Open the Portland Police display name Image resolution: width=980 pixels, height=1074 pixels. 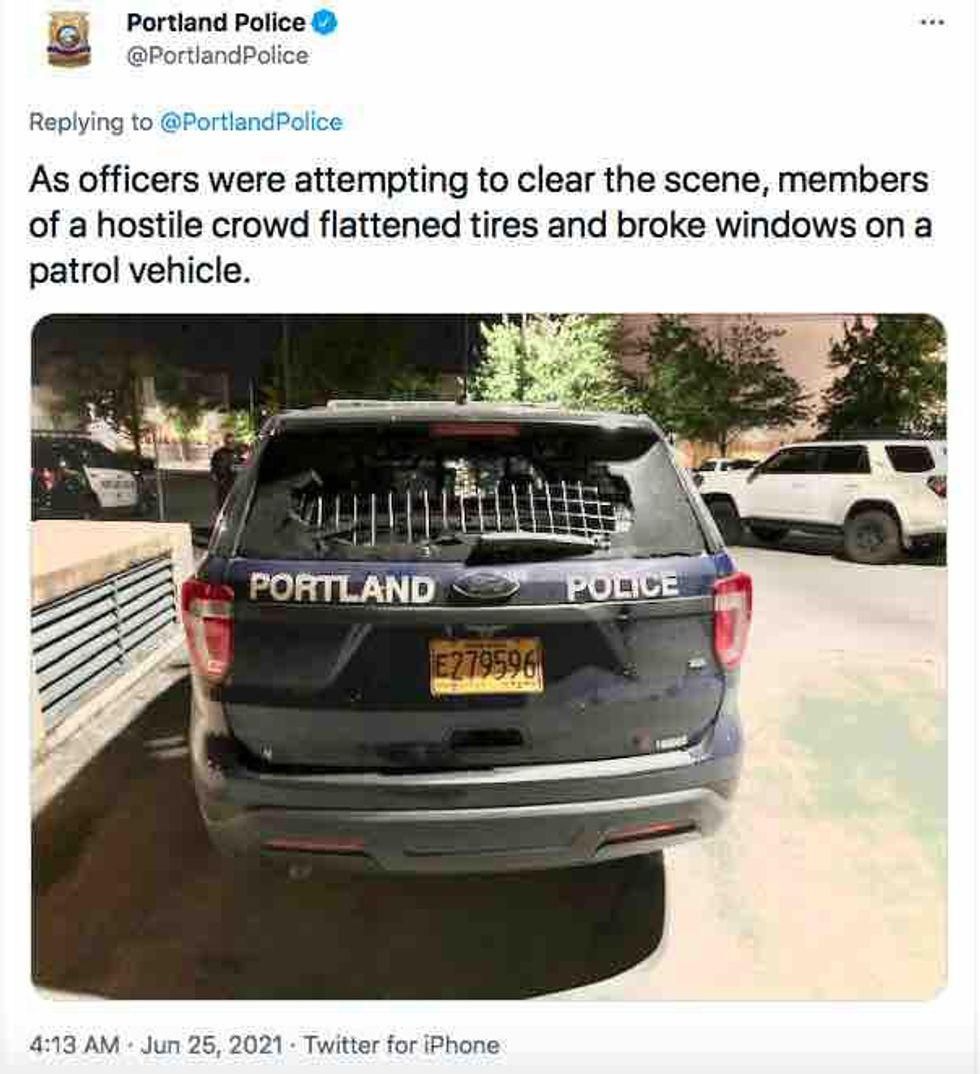click(x=216, y=23)
